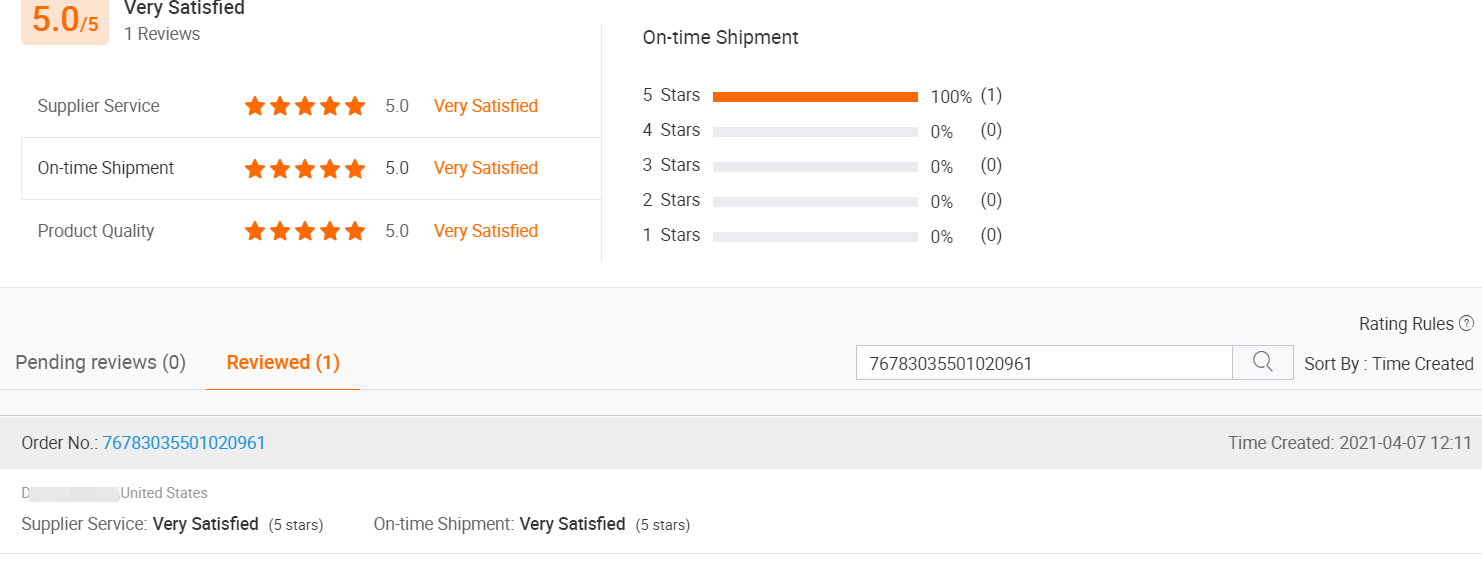
Task: Click the 4 Stars rating bar
Action: click(815, 131)
